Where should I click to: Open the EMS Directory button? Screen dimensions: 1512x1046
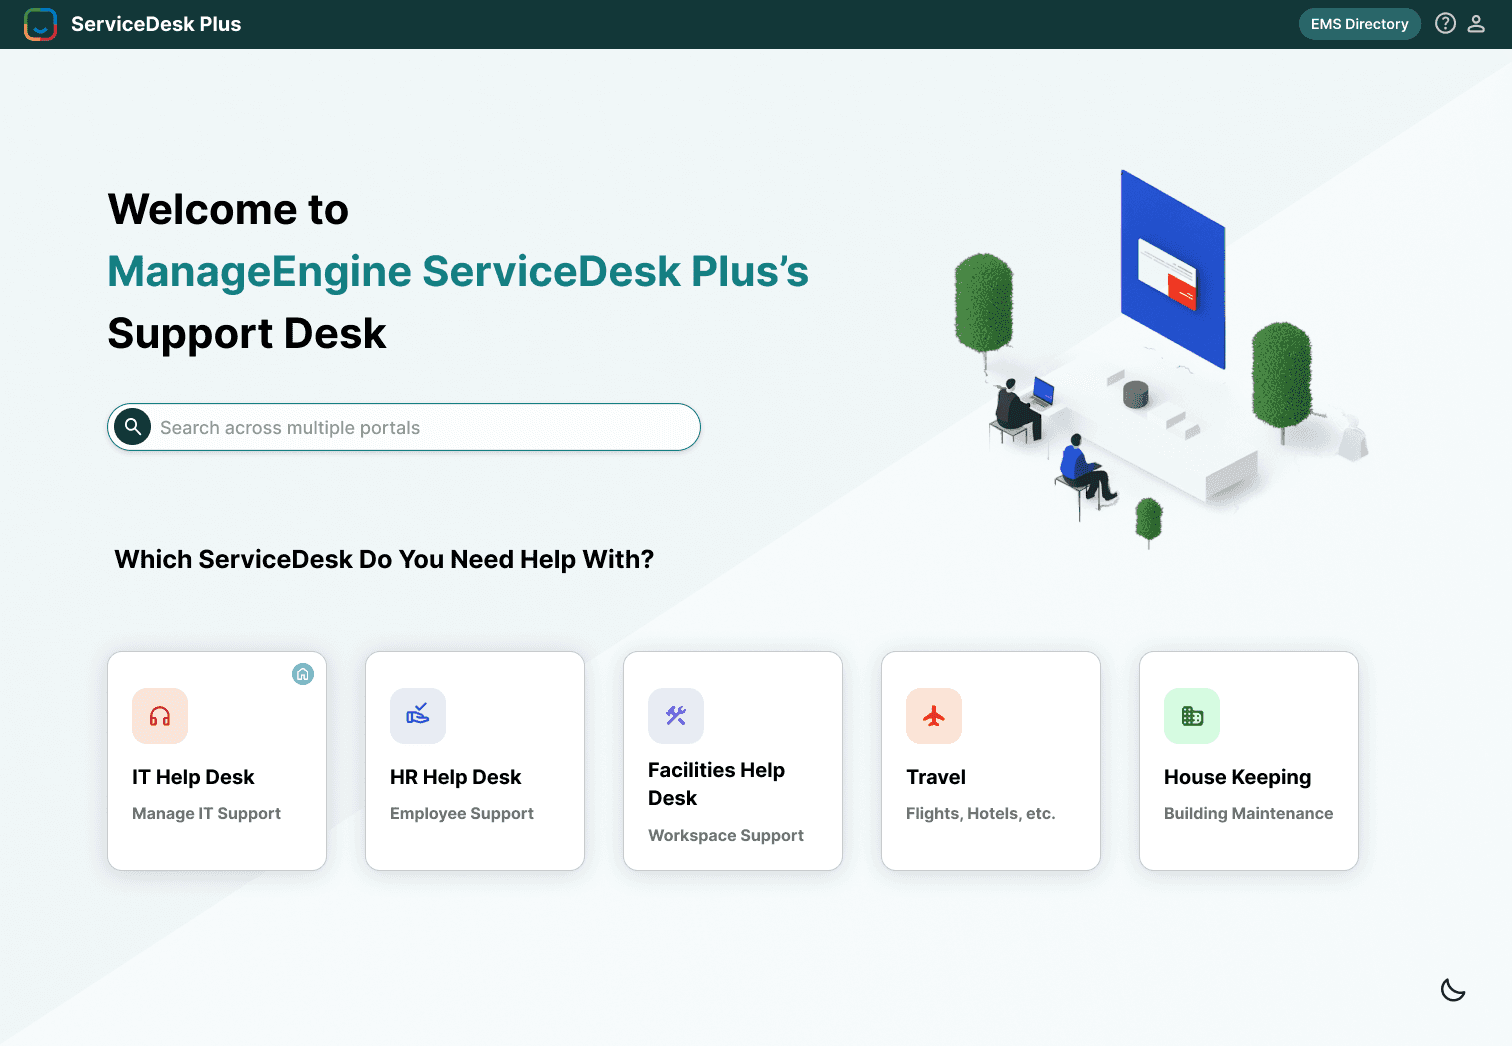pyautogui.click(x=1360, y=24)
